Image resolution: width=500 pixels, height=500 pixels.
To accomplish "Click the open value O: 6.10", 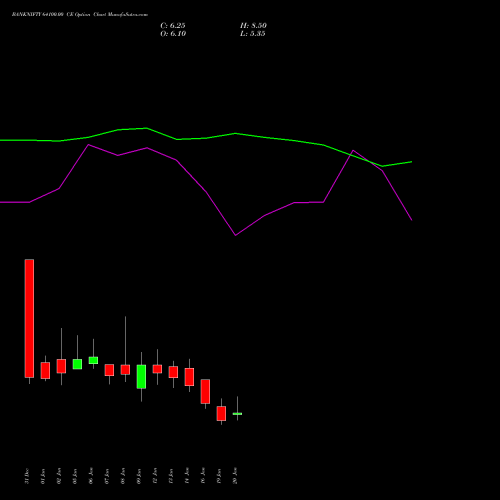I will 173,34.
